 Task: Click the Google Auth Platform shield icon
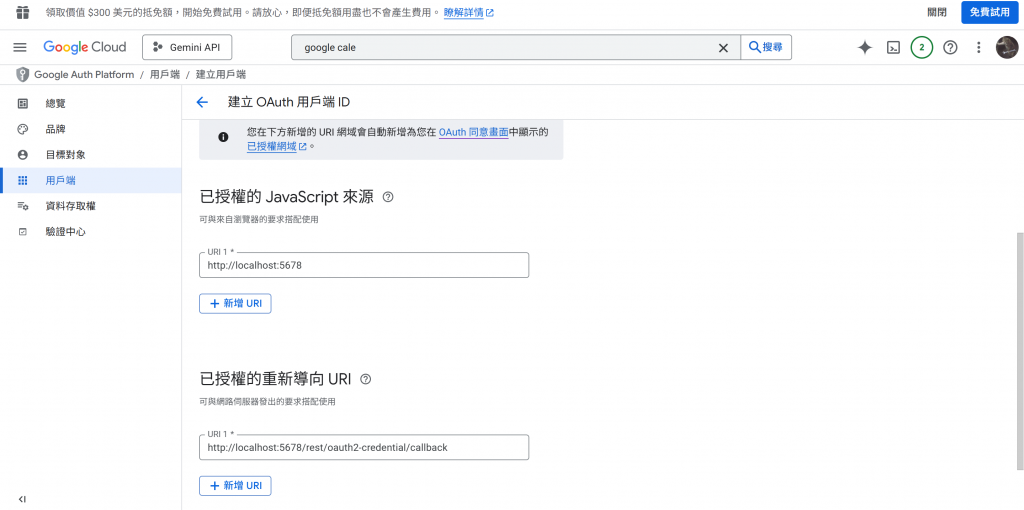(x=22, y=74)
